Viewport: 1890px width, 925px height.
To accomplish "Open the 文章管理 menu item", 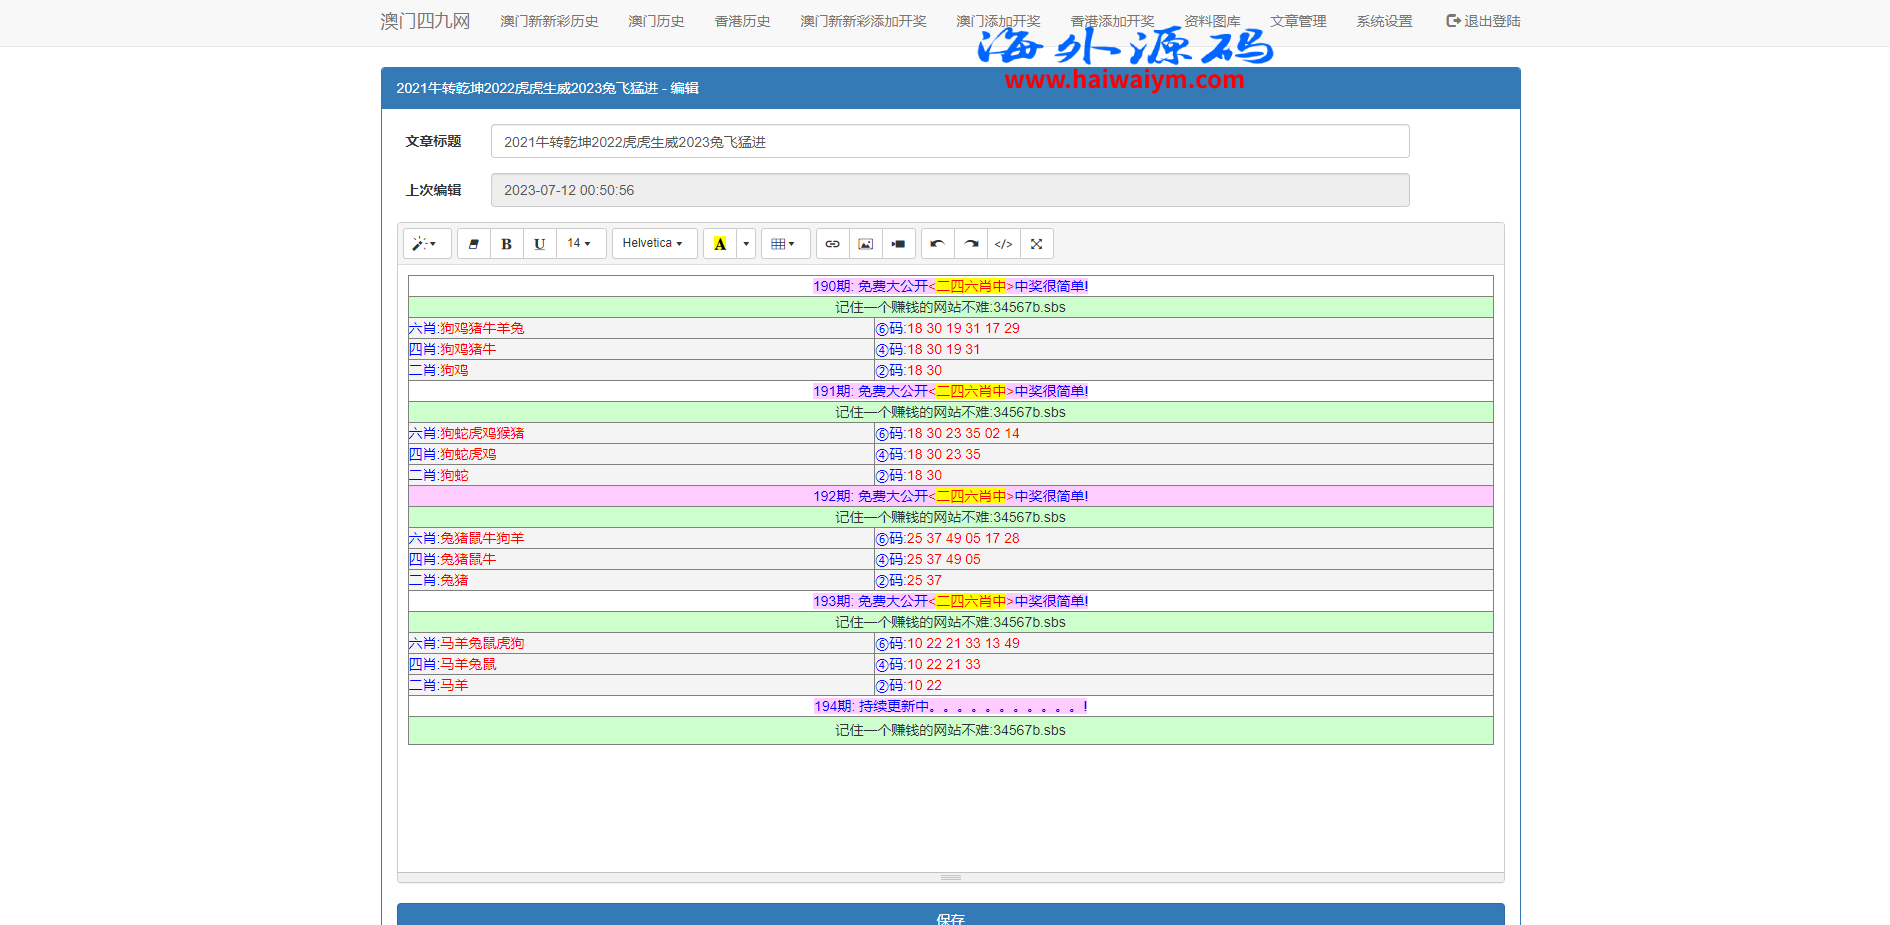I will click(x=1298, y=21).
